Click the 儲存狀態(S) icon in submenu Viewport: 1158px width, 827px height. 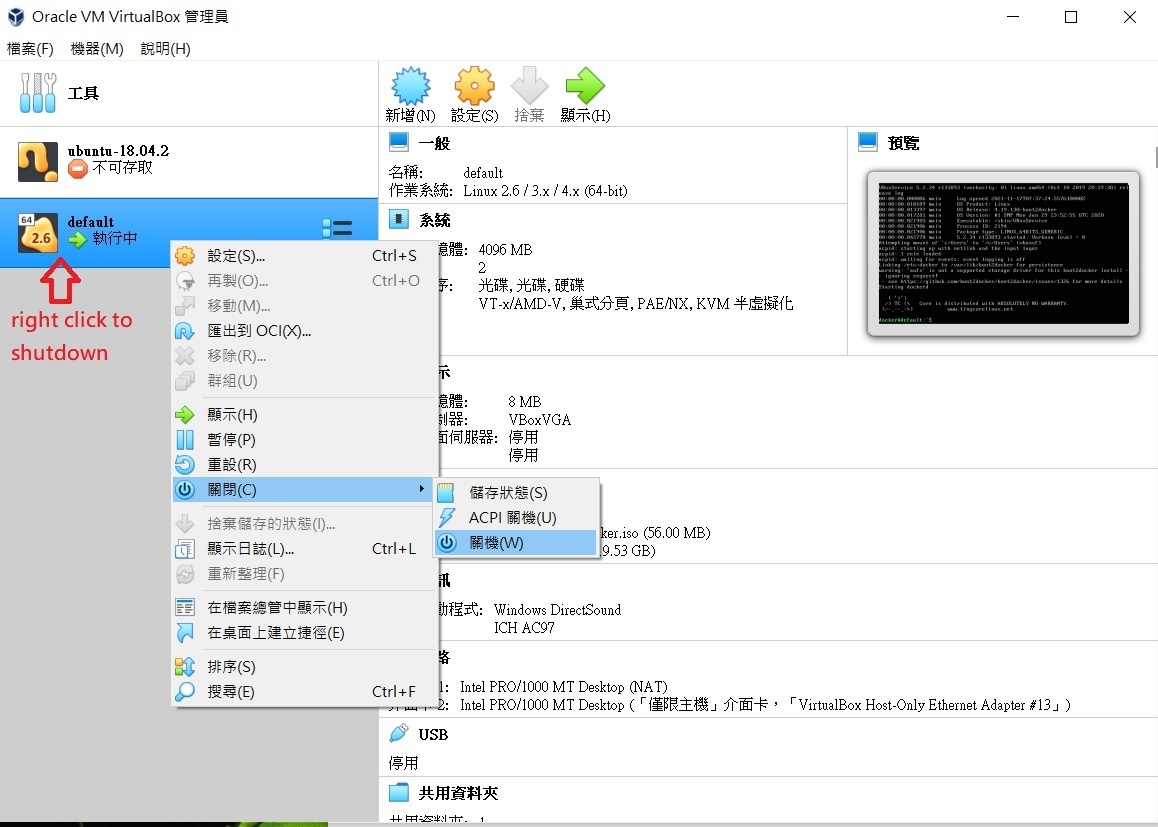point(446,493)
